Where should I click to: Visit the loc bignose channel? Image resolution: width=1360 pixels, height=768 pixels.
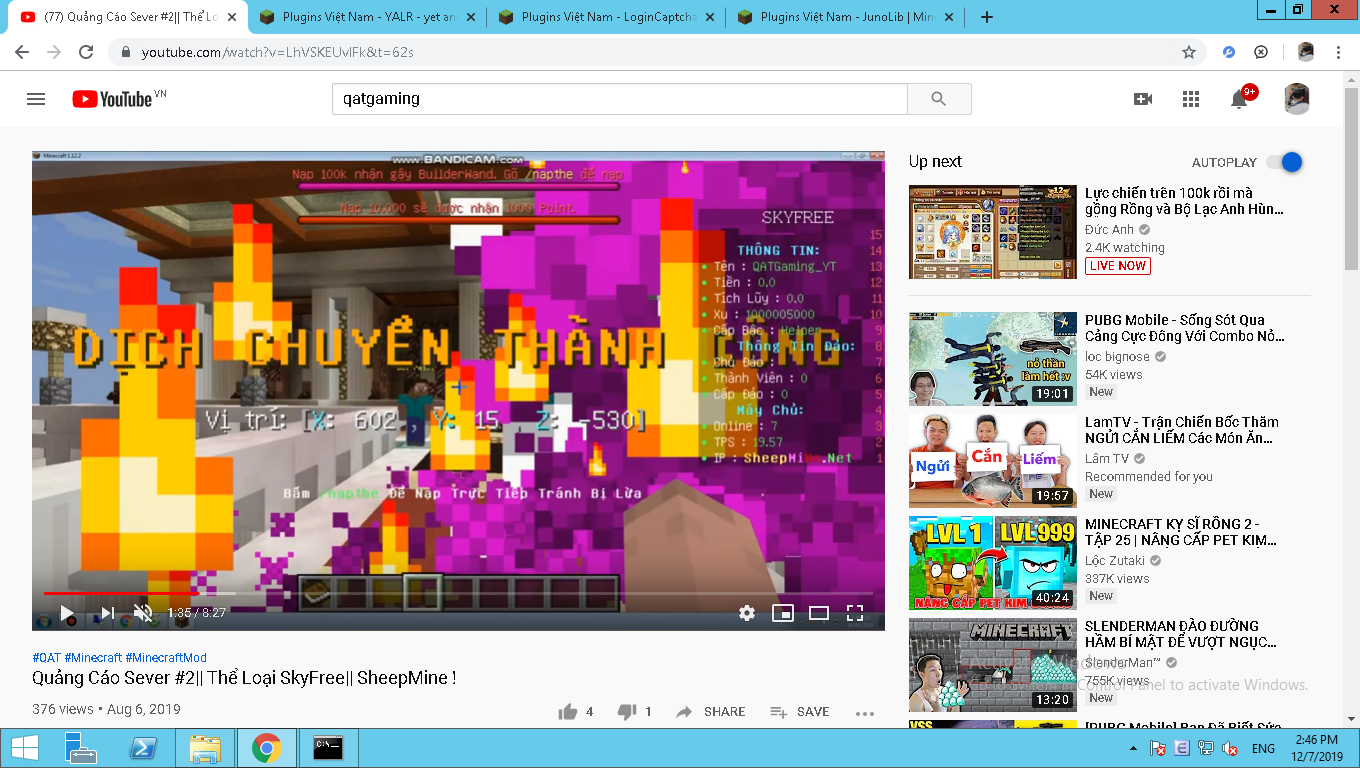pyautogui.click(x=1118, y=356)
